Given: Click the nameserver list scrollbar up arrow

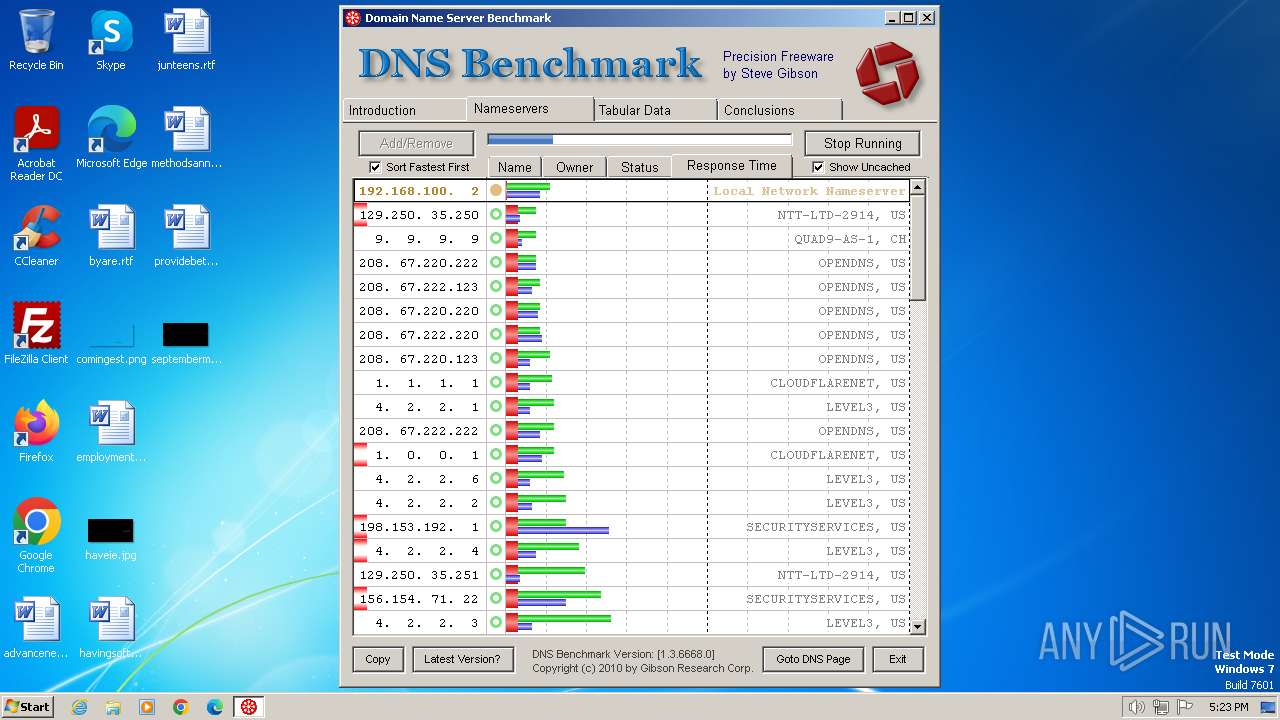Looking at the screenshot, I should click(x=918, y=188).
